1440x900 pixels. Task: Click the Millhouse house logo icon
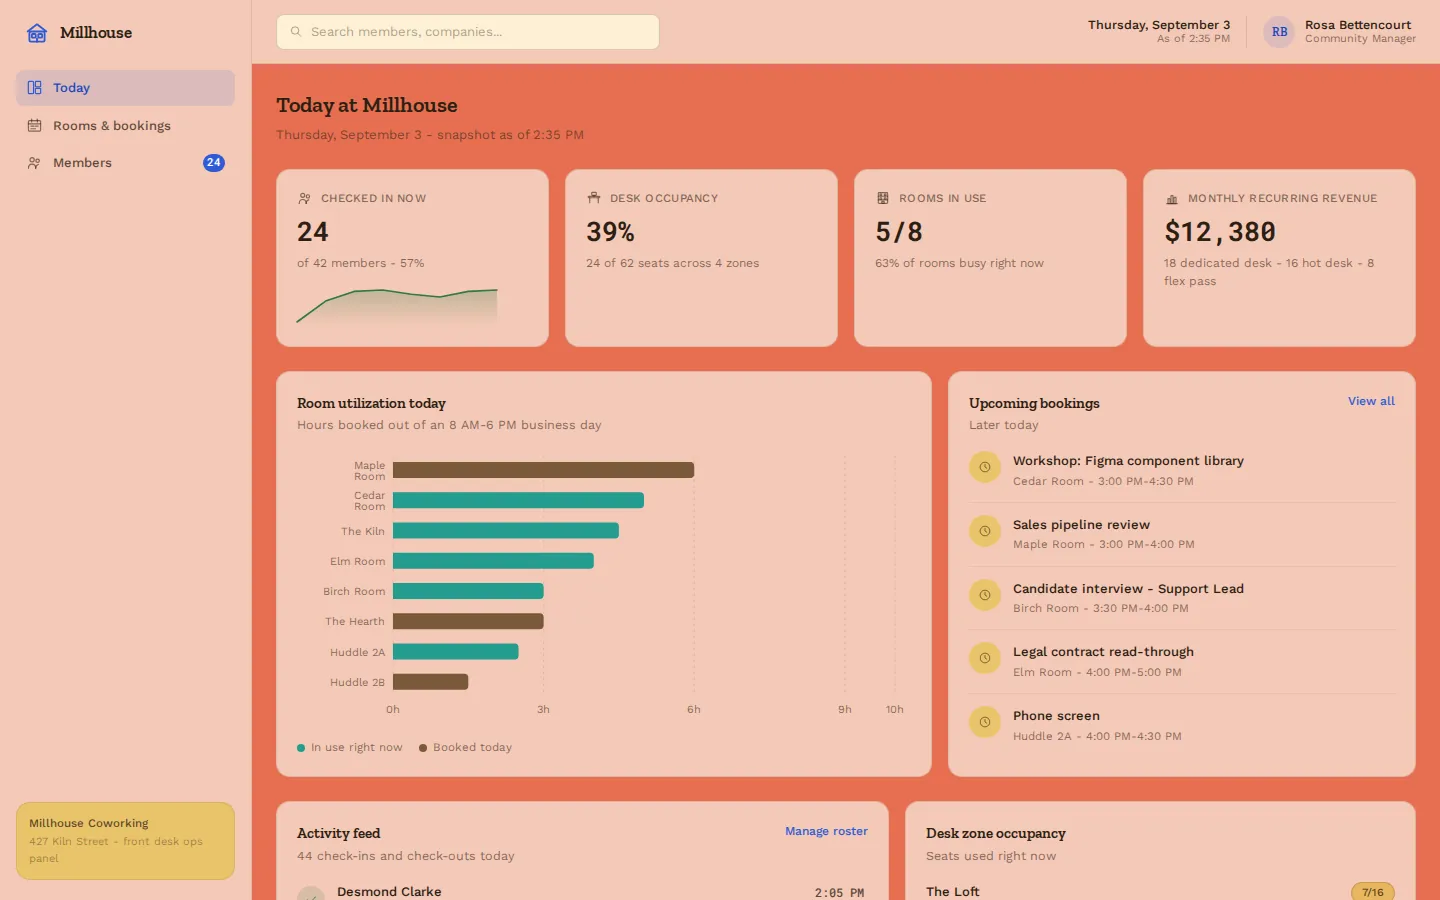point(37,33)
